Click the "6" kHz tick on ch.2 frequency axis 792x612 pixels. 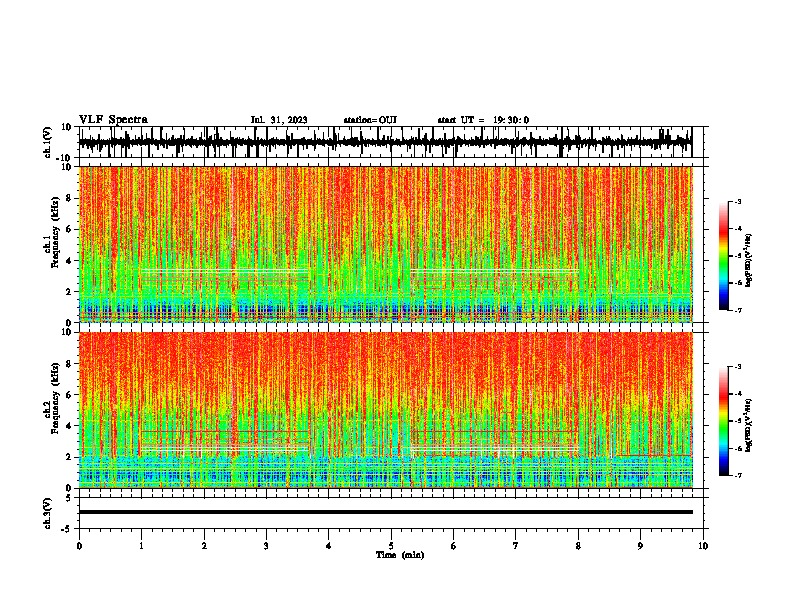69,394
